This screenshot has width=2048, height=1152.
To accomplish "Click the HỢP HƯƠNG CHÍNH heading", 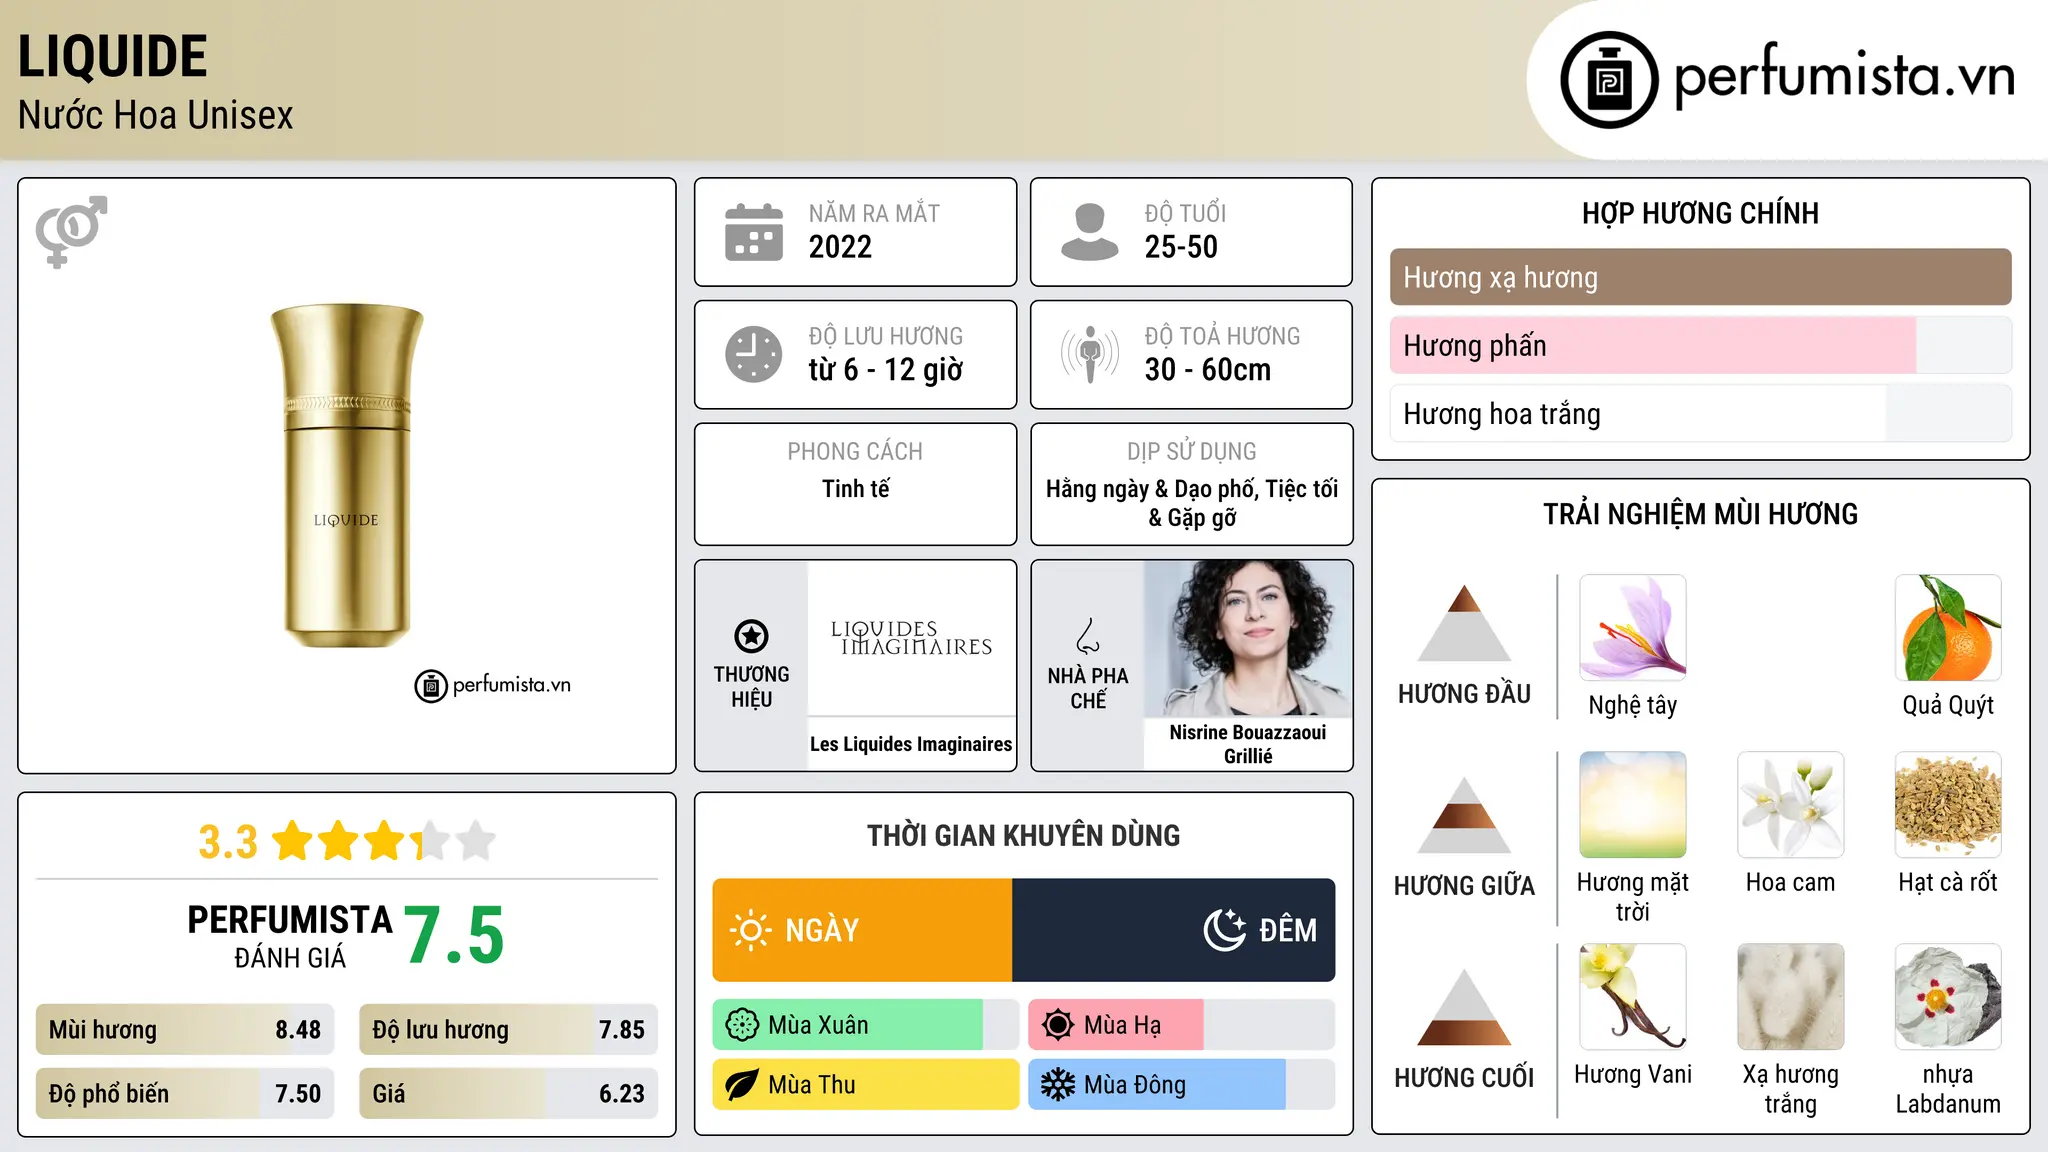I will tap(1700, 214).
